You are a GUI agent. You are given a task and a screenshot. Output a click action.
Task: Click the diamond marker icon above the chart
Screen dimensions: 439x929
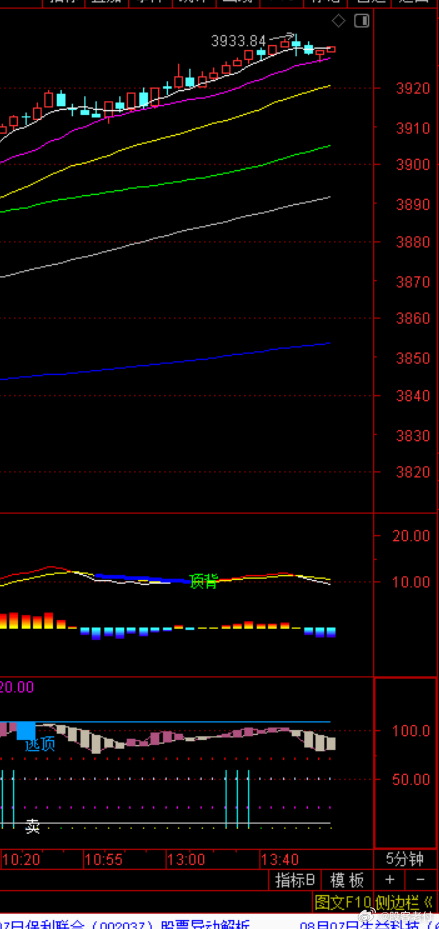[338, 21]
